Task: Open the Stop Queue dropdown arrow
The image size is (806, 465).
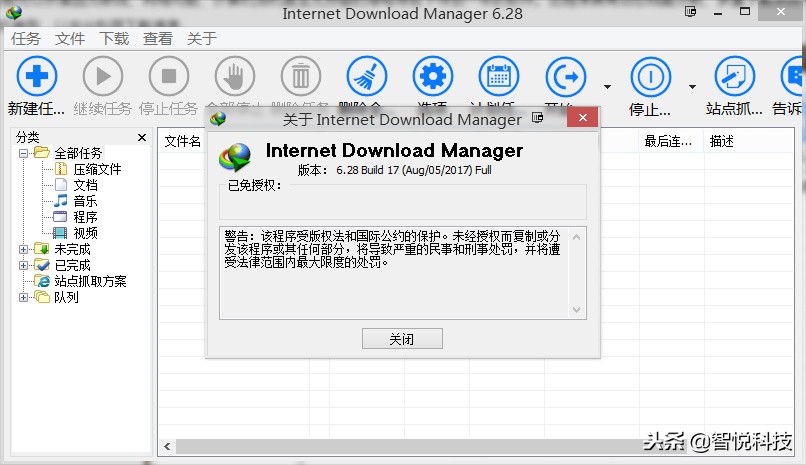Action: click(692, 86)
